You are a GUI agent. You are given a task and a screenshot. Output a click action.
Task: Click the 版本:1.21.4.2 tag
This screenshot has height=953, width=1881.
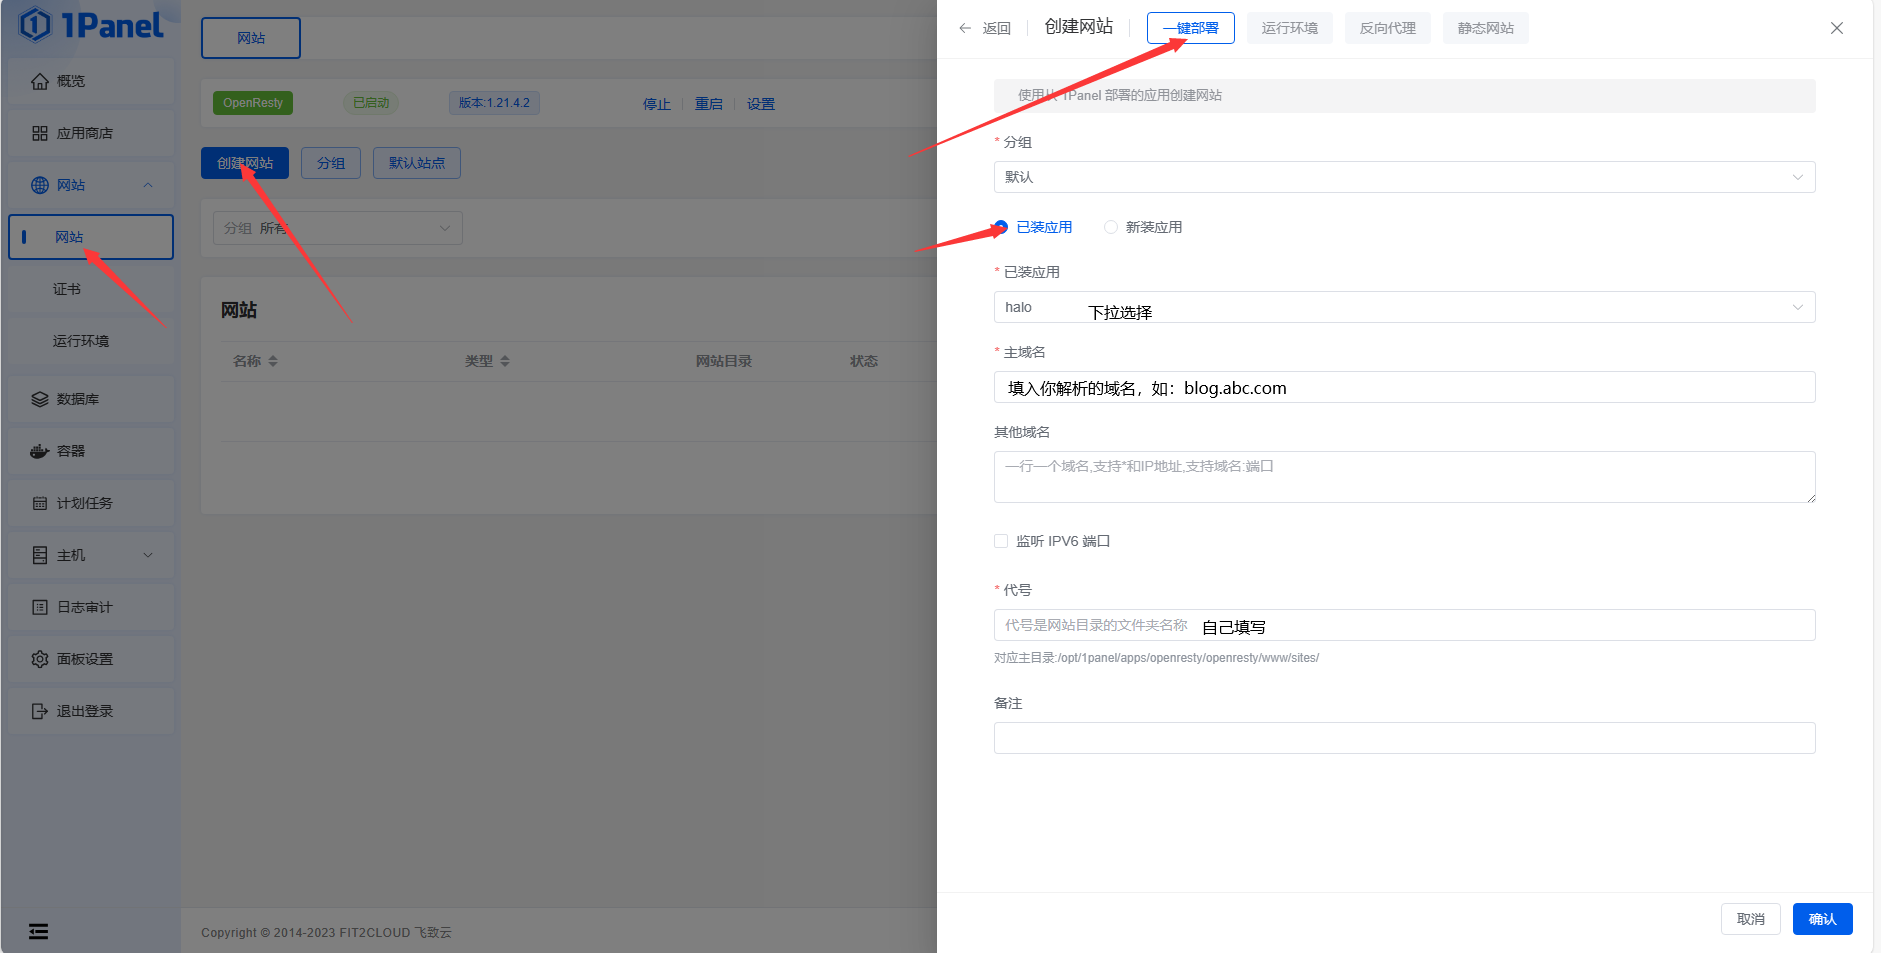coord(494,103)
